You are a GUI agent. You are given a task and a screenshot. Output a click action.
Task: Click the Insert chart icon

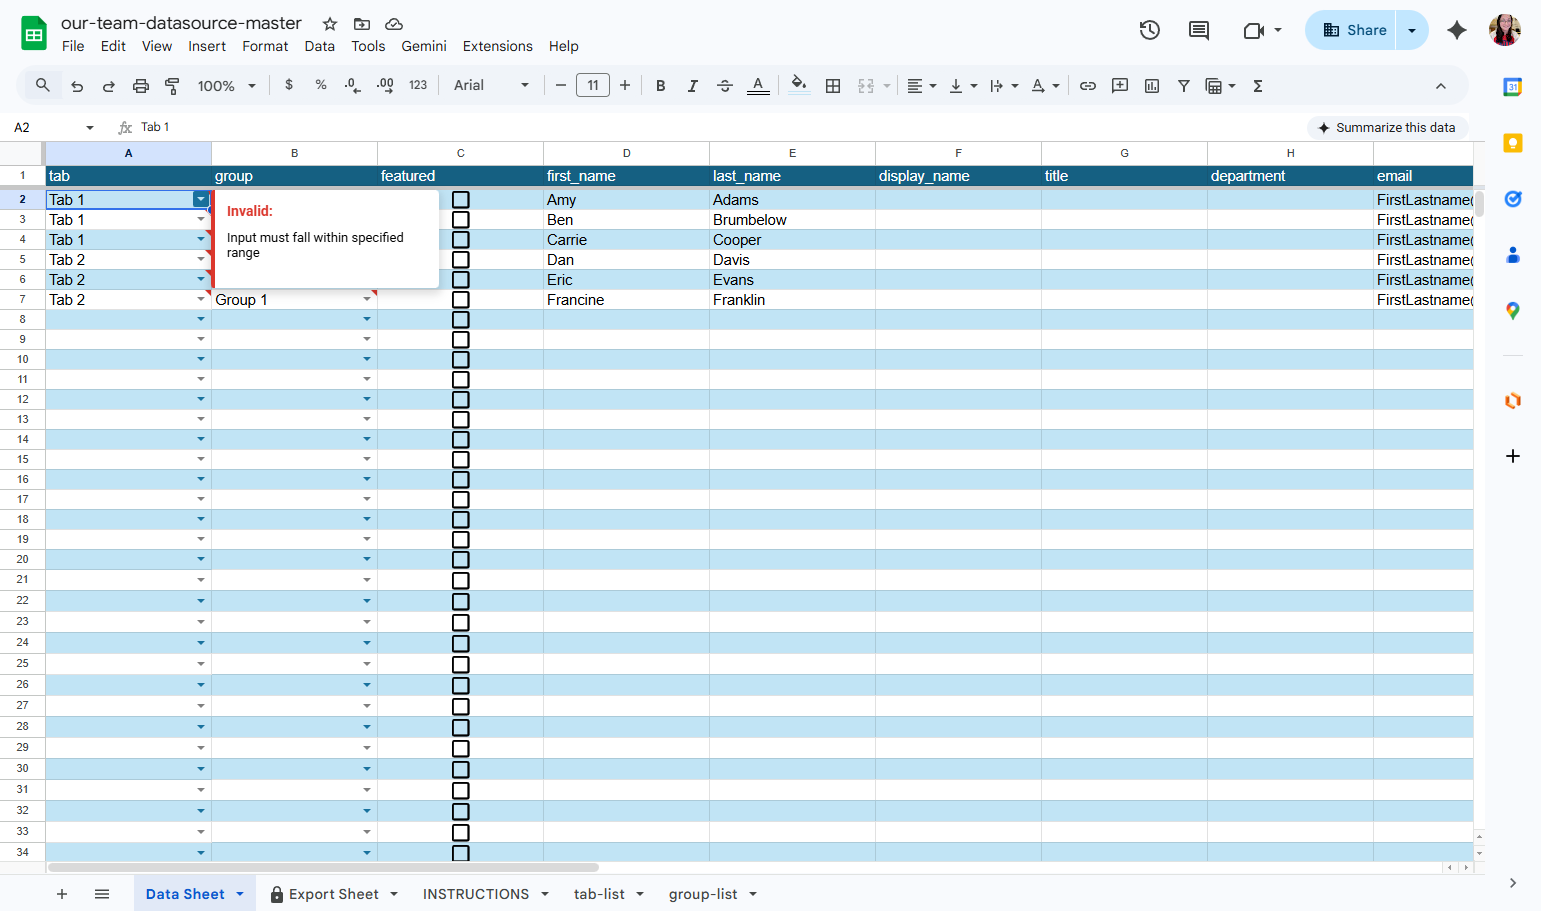point(1152,86)
